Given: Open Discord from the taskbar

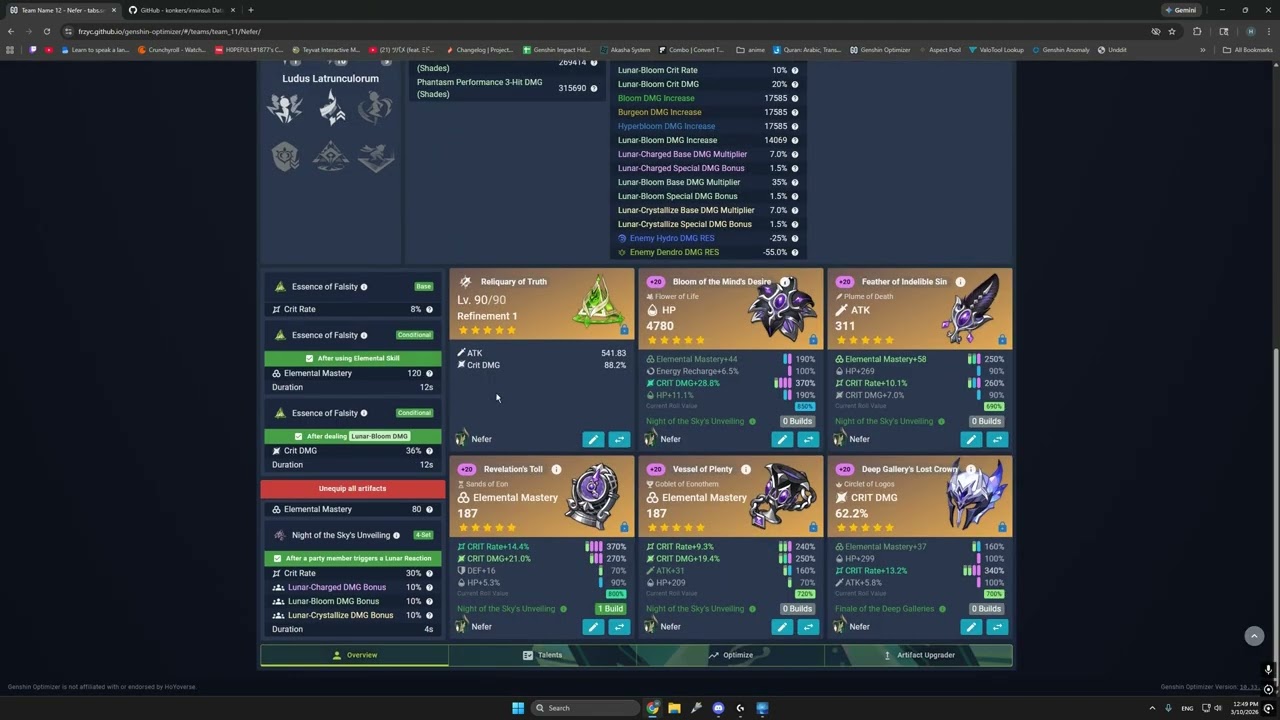Looking at the screenshot, I should (718, 708).
